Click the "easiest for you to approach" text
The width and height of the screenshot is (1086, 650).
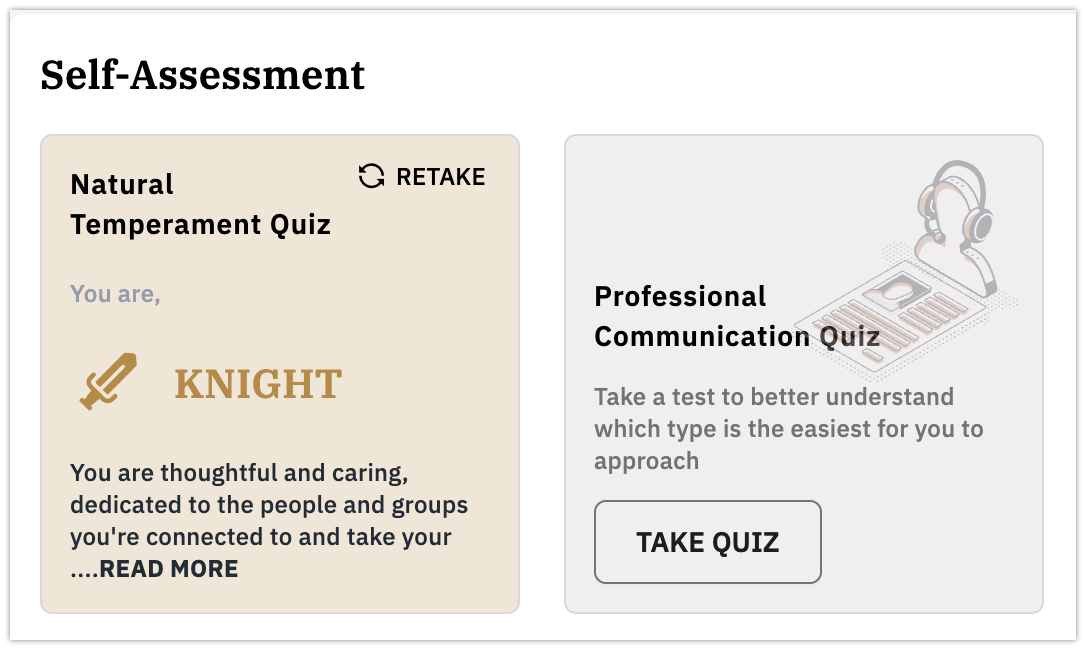coord(789,445)
